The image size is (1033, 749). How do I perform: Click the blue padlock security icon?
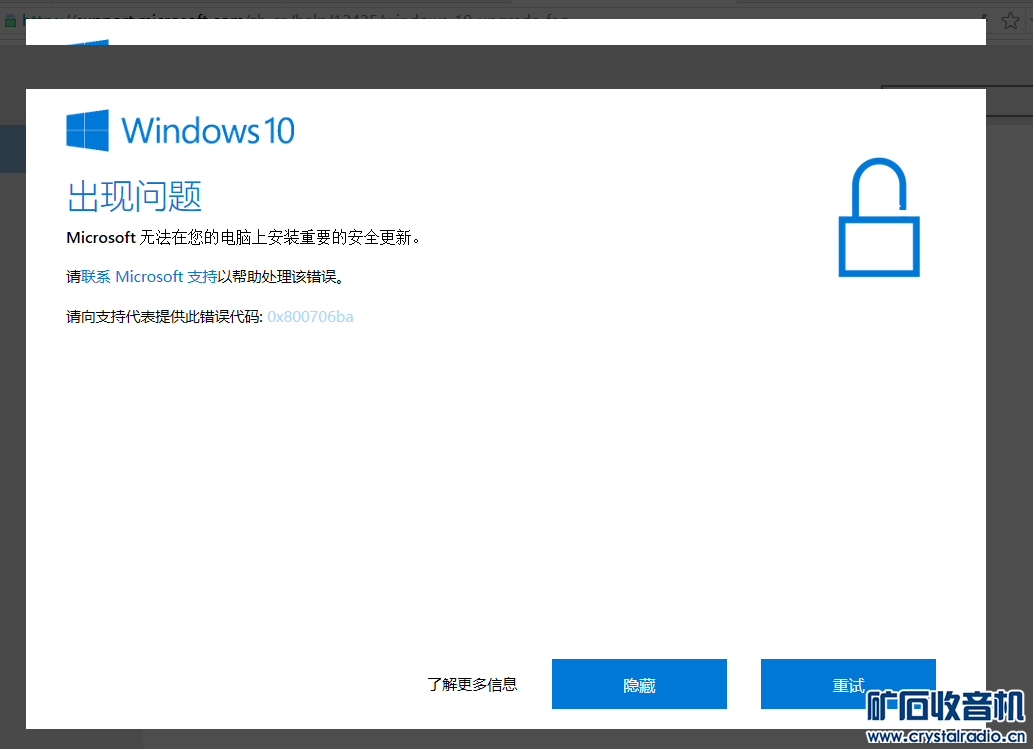click(x=879, y=217)
